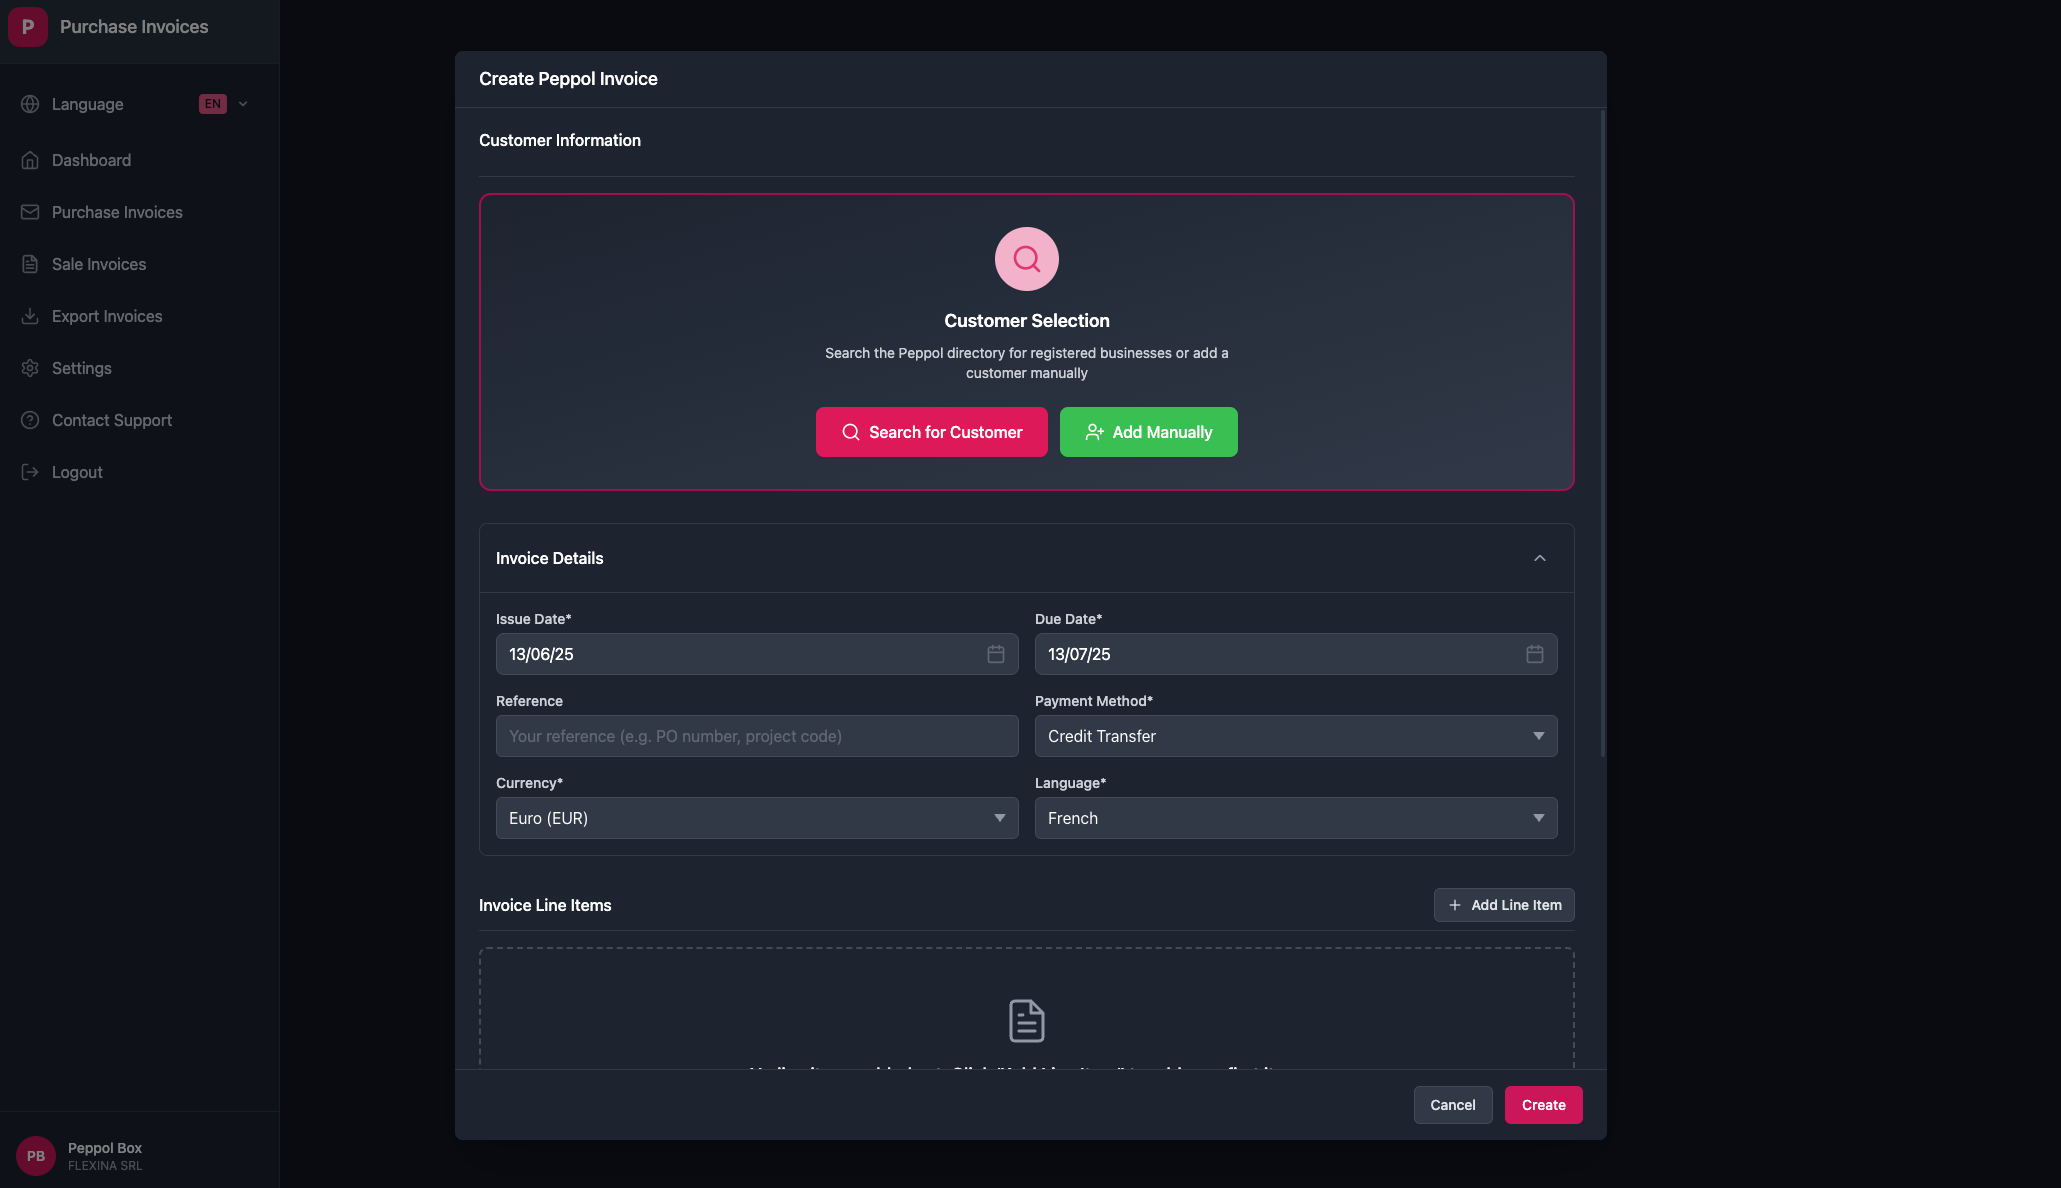Image resolution: width=2061 pixels, height=1188 pixels.
Task: Click the Due Date field
Action: tap(1296, 654)
